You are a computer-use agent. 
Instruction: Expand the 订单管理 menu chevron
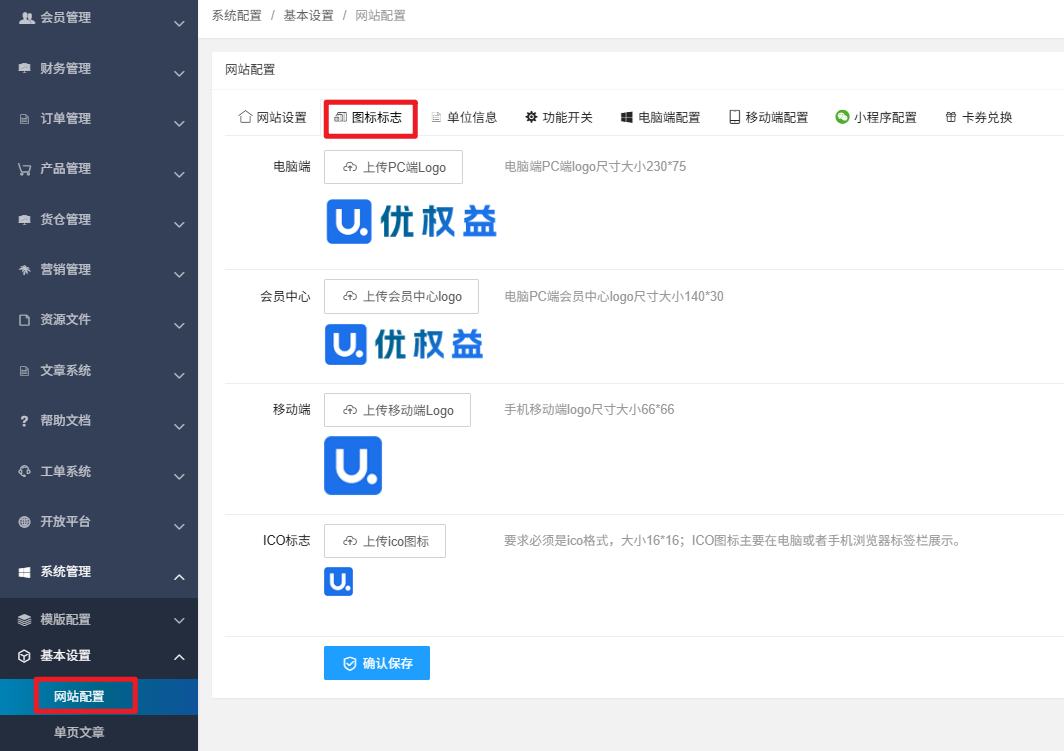point(179,123)
